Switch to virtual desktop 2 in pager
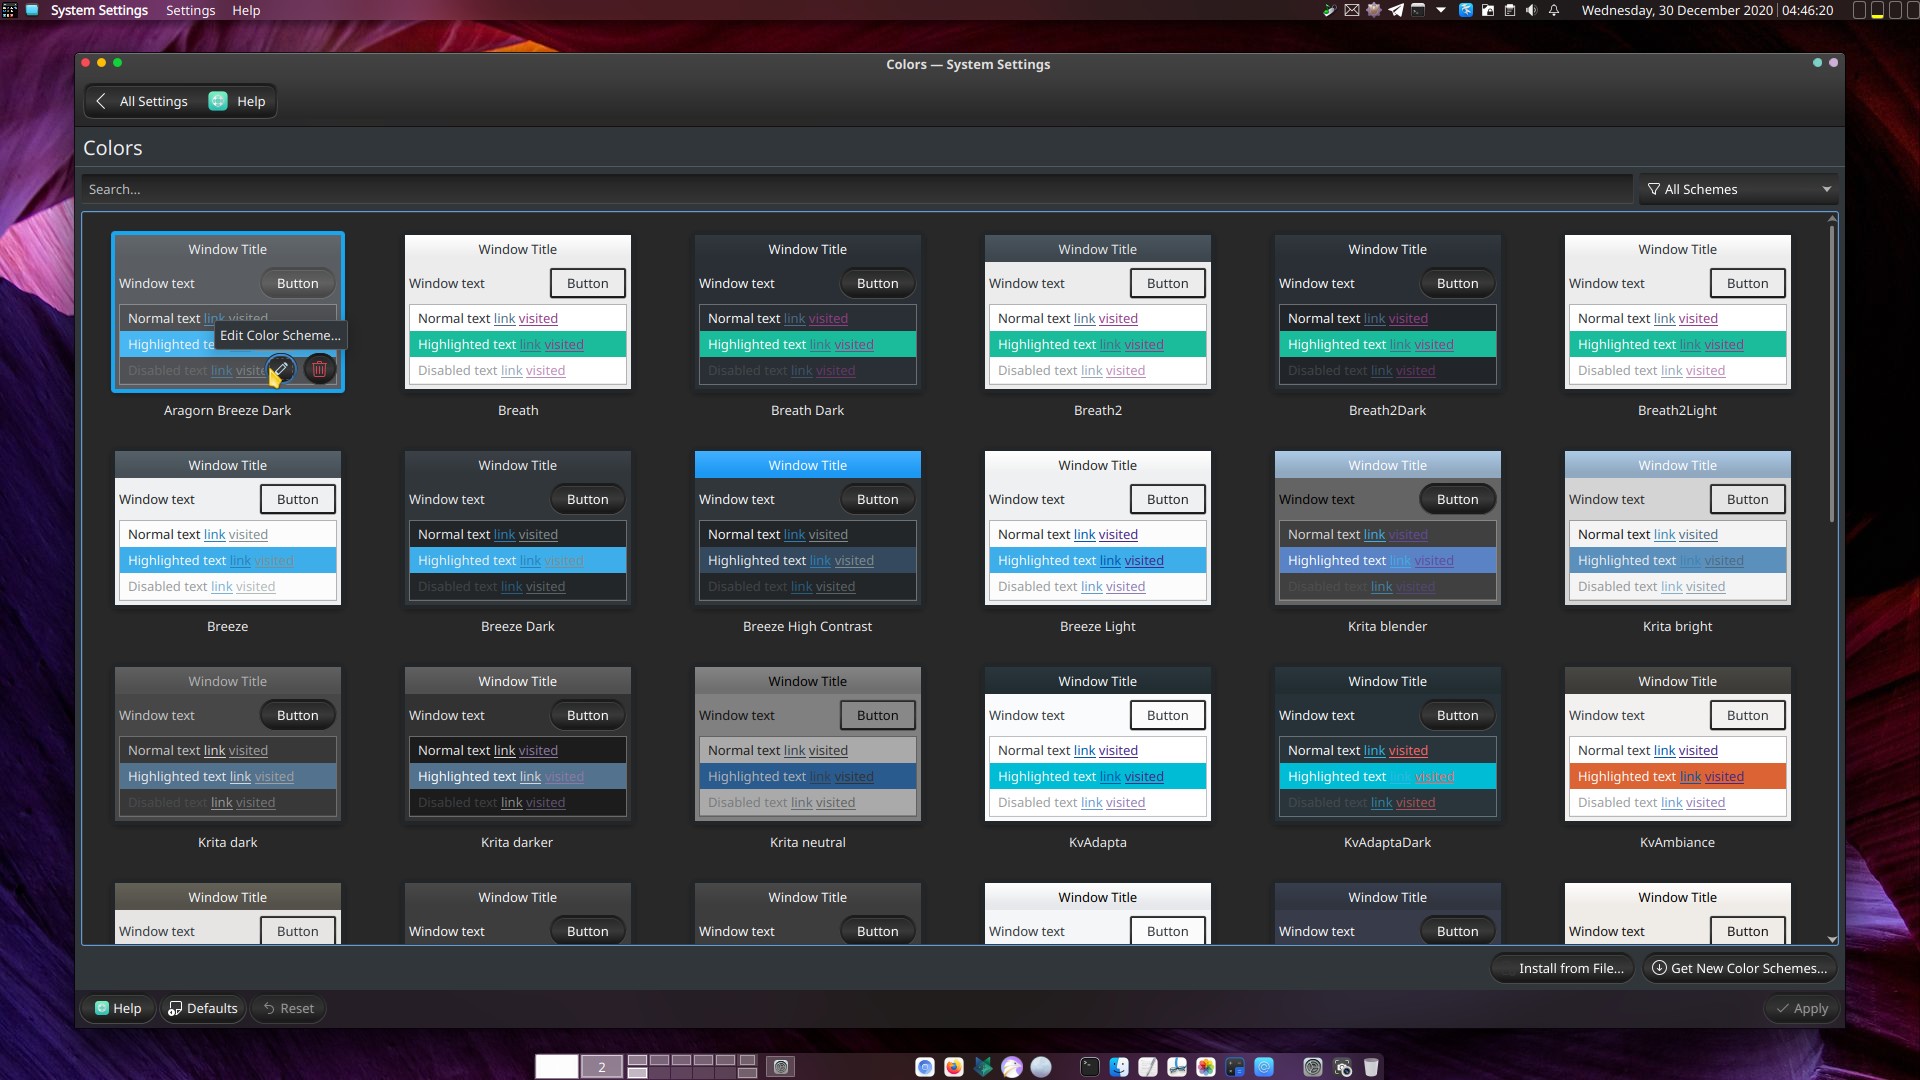Image resolution: width=1920 pixels, height=1080 pixels. point(602,1067)
